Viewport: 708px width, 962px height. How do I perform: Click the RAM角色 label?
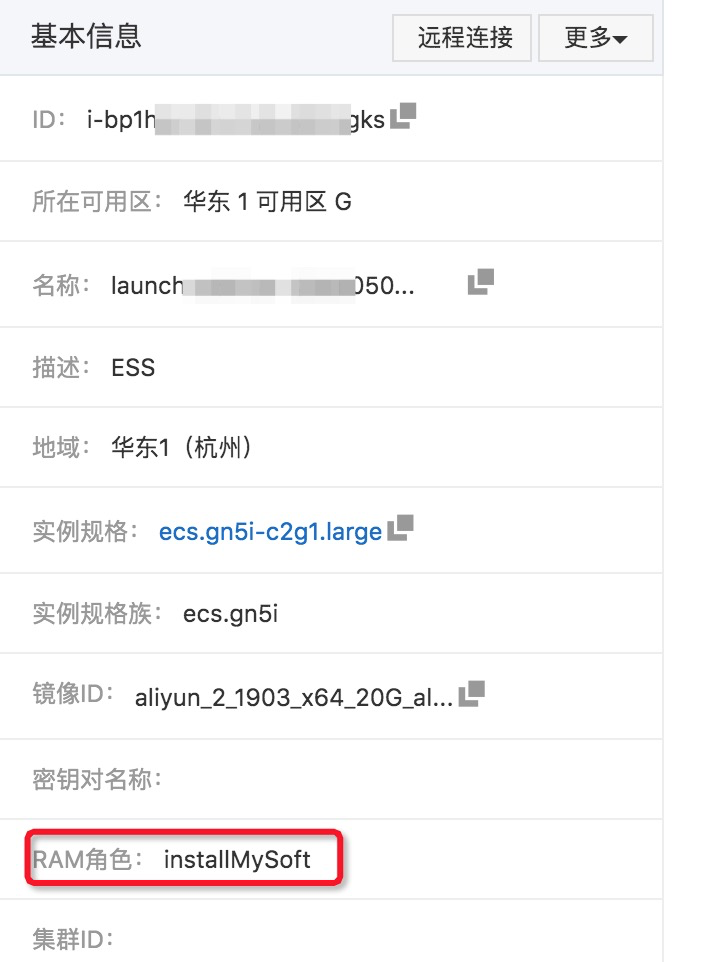[87, 860]
